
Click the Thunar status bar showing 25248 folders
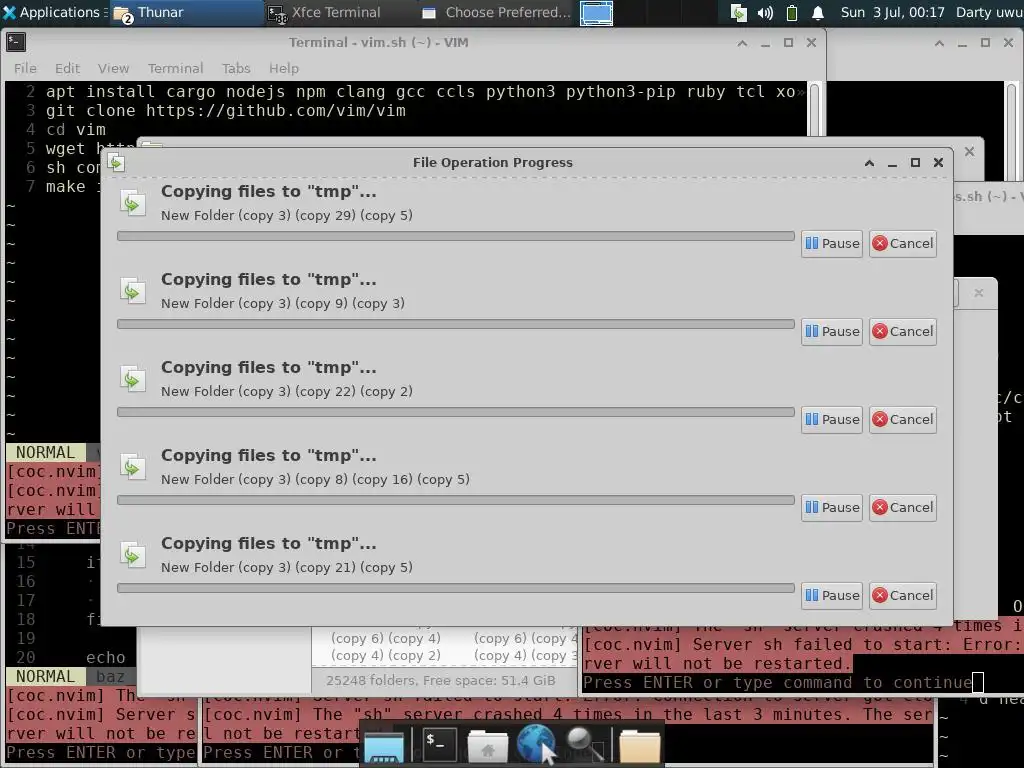[x=441, y=680]
